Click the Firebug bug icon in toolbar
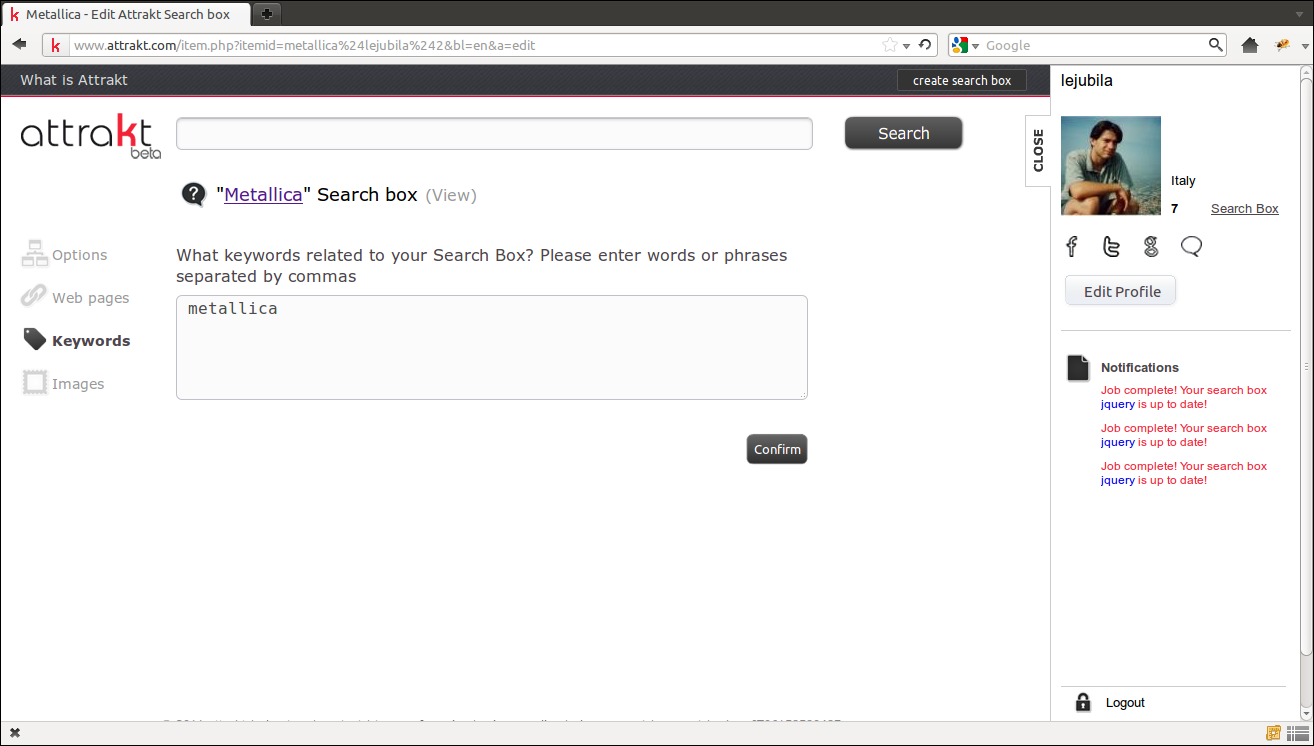 pos(1283,45)
